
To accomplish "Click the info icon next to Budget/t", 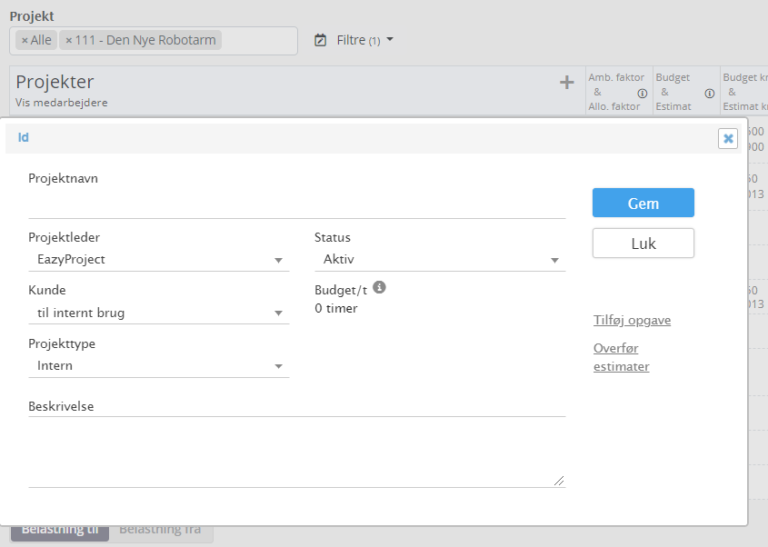I will [379, 288].
